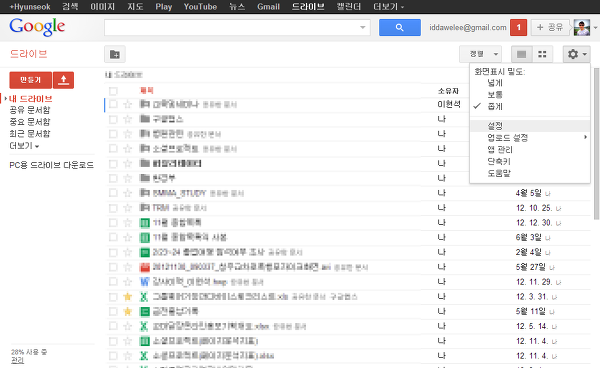This screenshot has width=600, height=368.
Task: Choose 보통 display density
Action: tap(495, 95)
